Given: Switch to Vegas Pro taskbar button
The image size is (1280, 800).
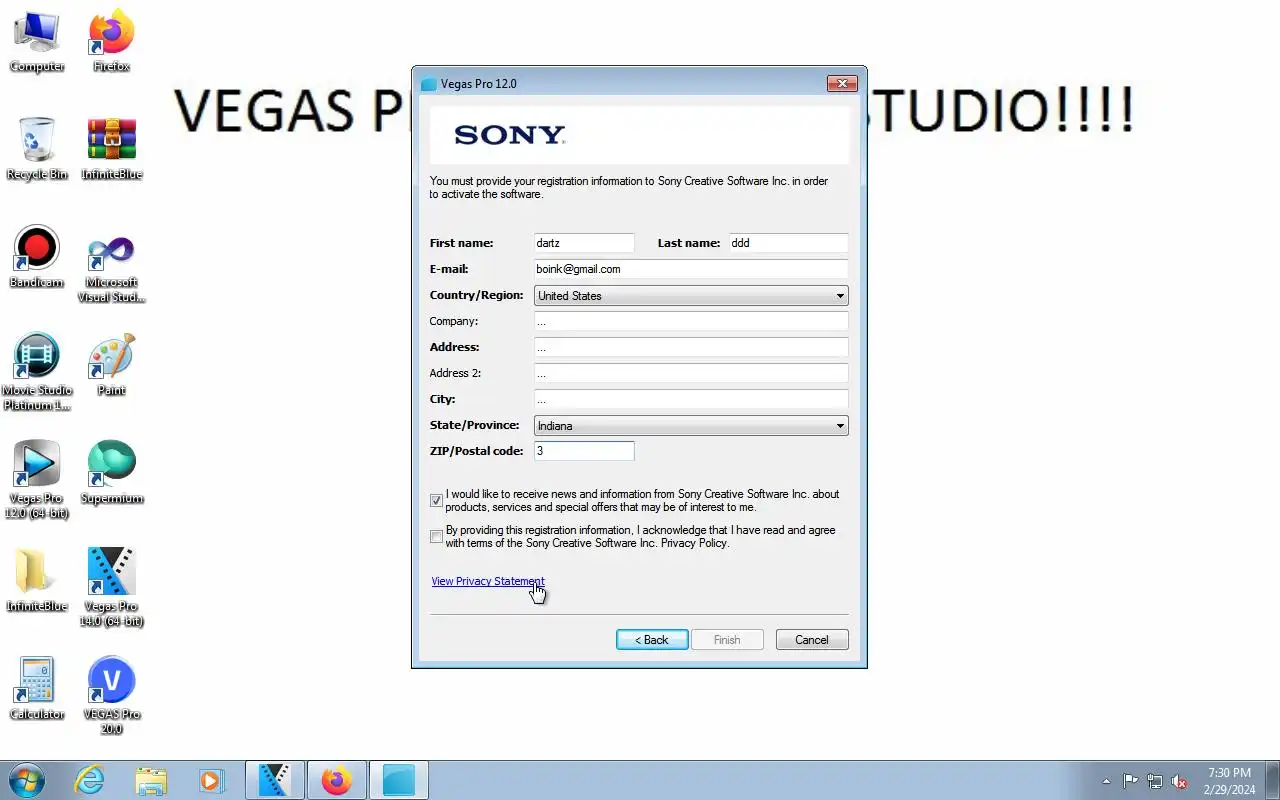Looking at the screenshot, I should [x=274, y=780].
